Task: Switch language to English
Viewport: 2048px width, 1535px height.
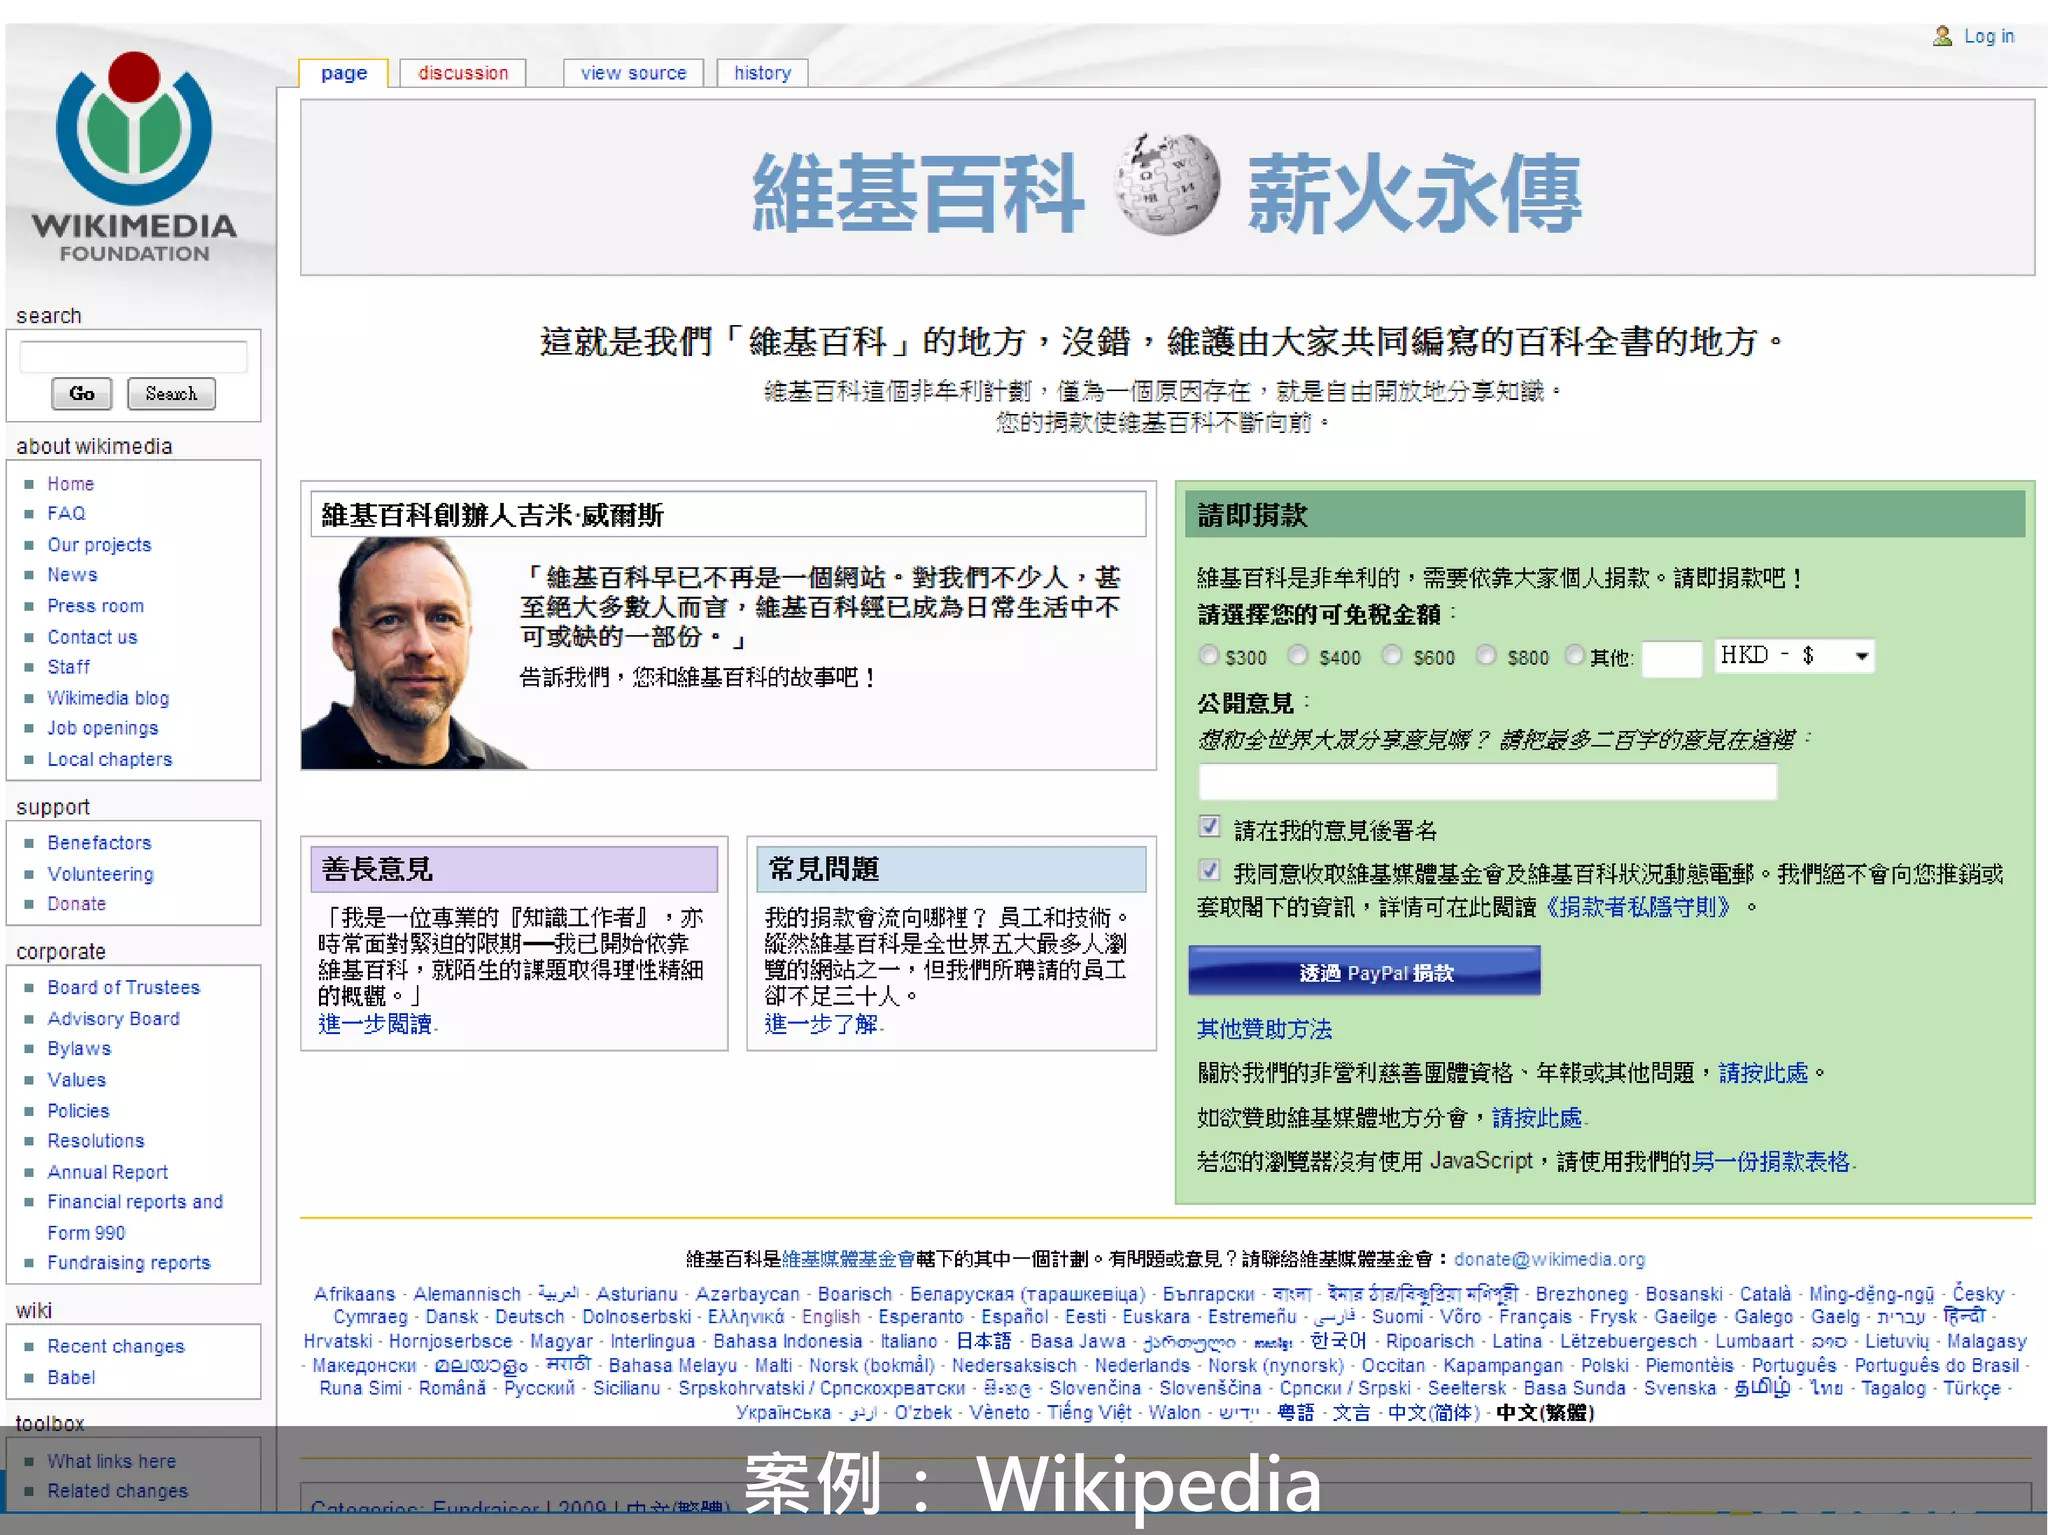Action: coord(830,1317)
